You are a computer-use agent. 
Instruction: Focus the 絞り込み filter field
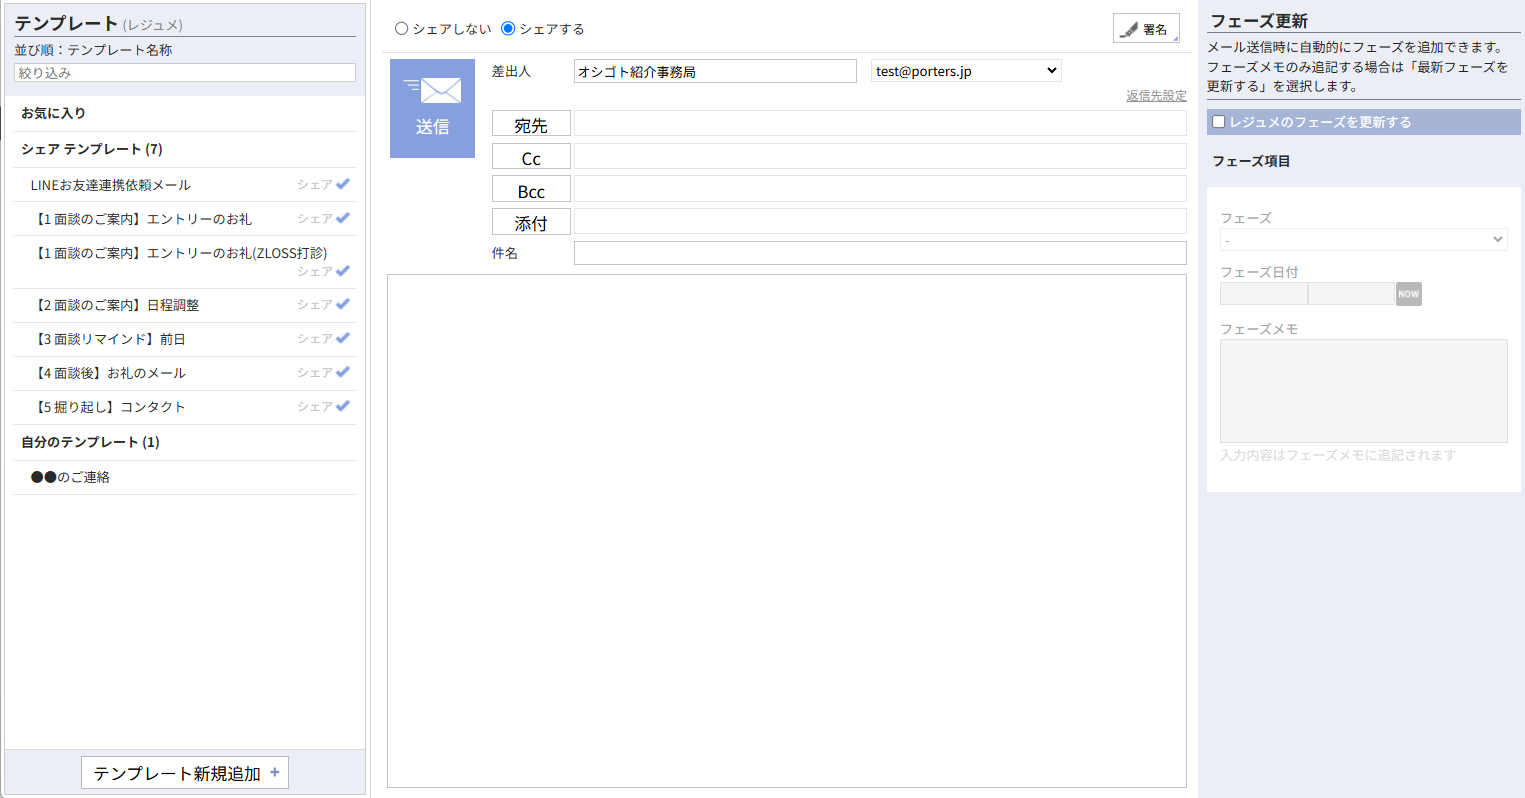pos(185,73)
